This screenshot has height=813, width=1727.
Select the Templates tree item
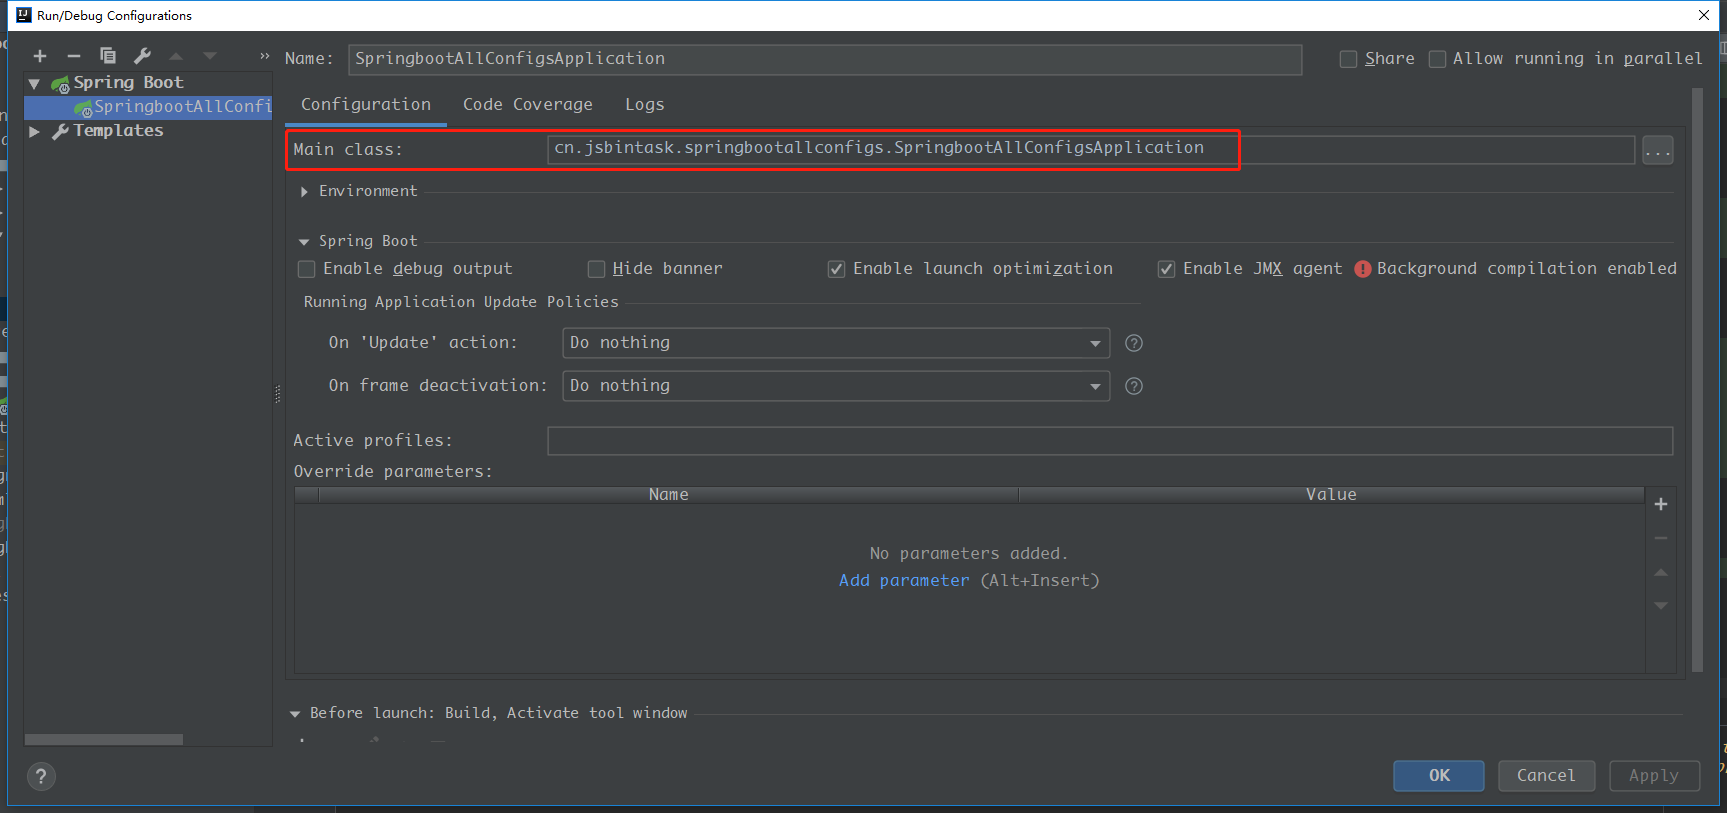pos(118,131)
